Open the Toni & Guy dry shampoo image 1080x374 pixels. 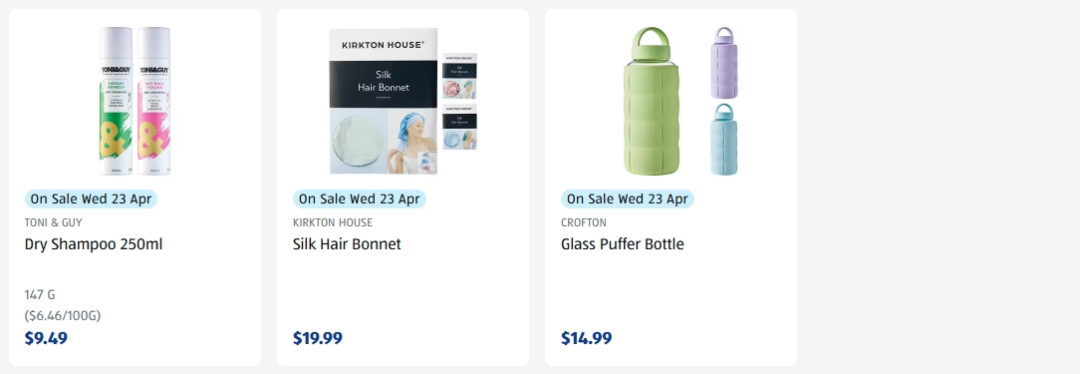point(135,101)
